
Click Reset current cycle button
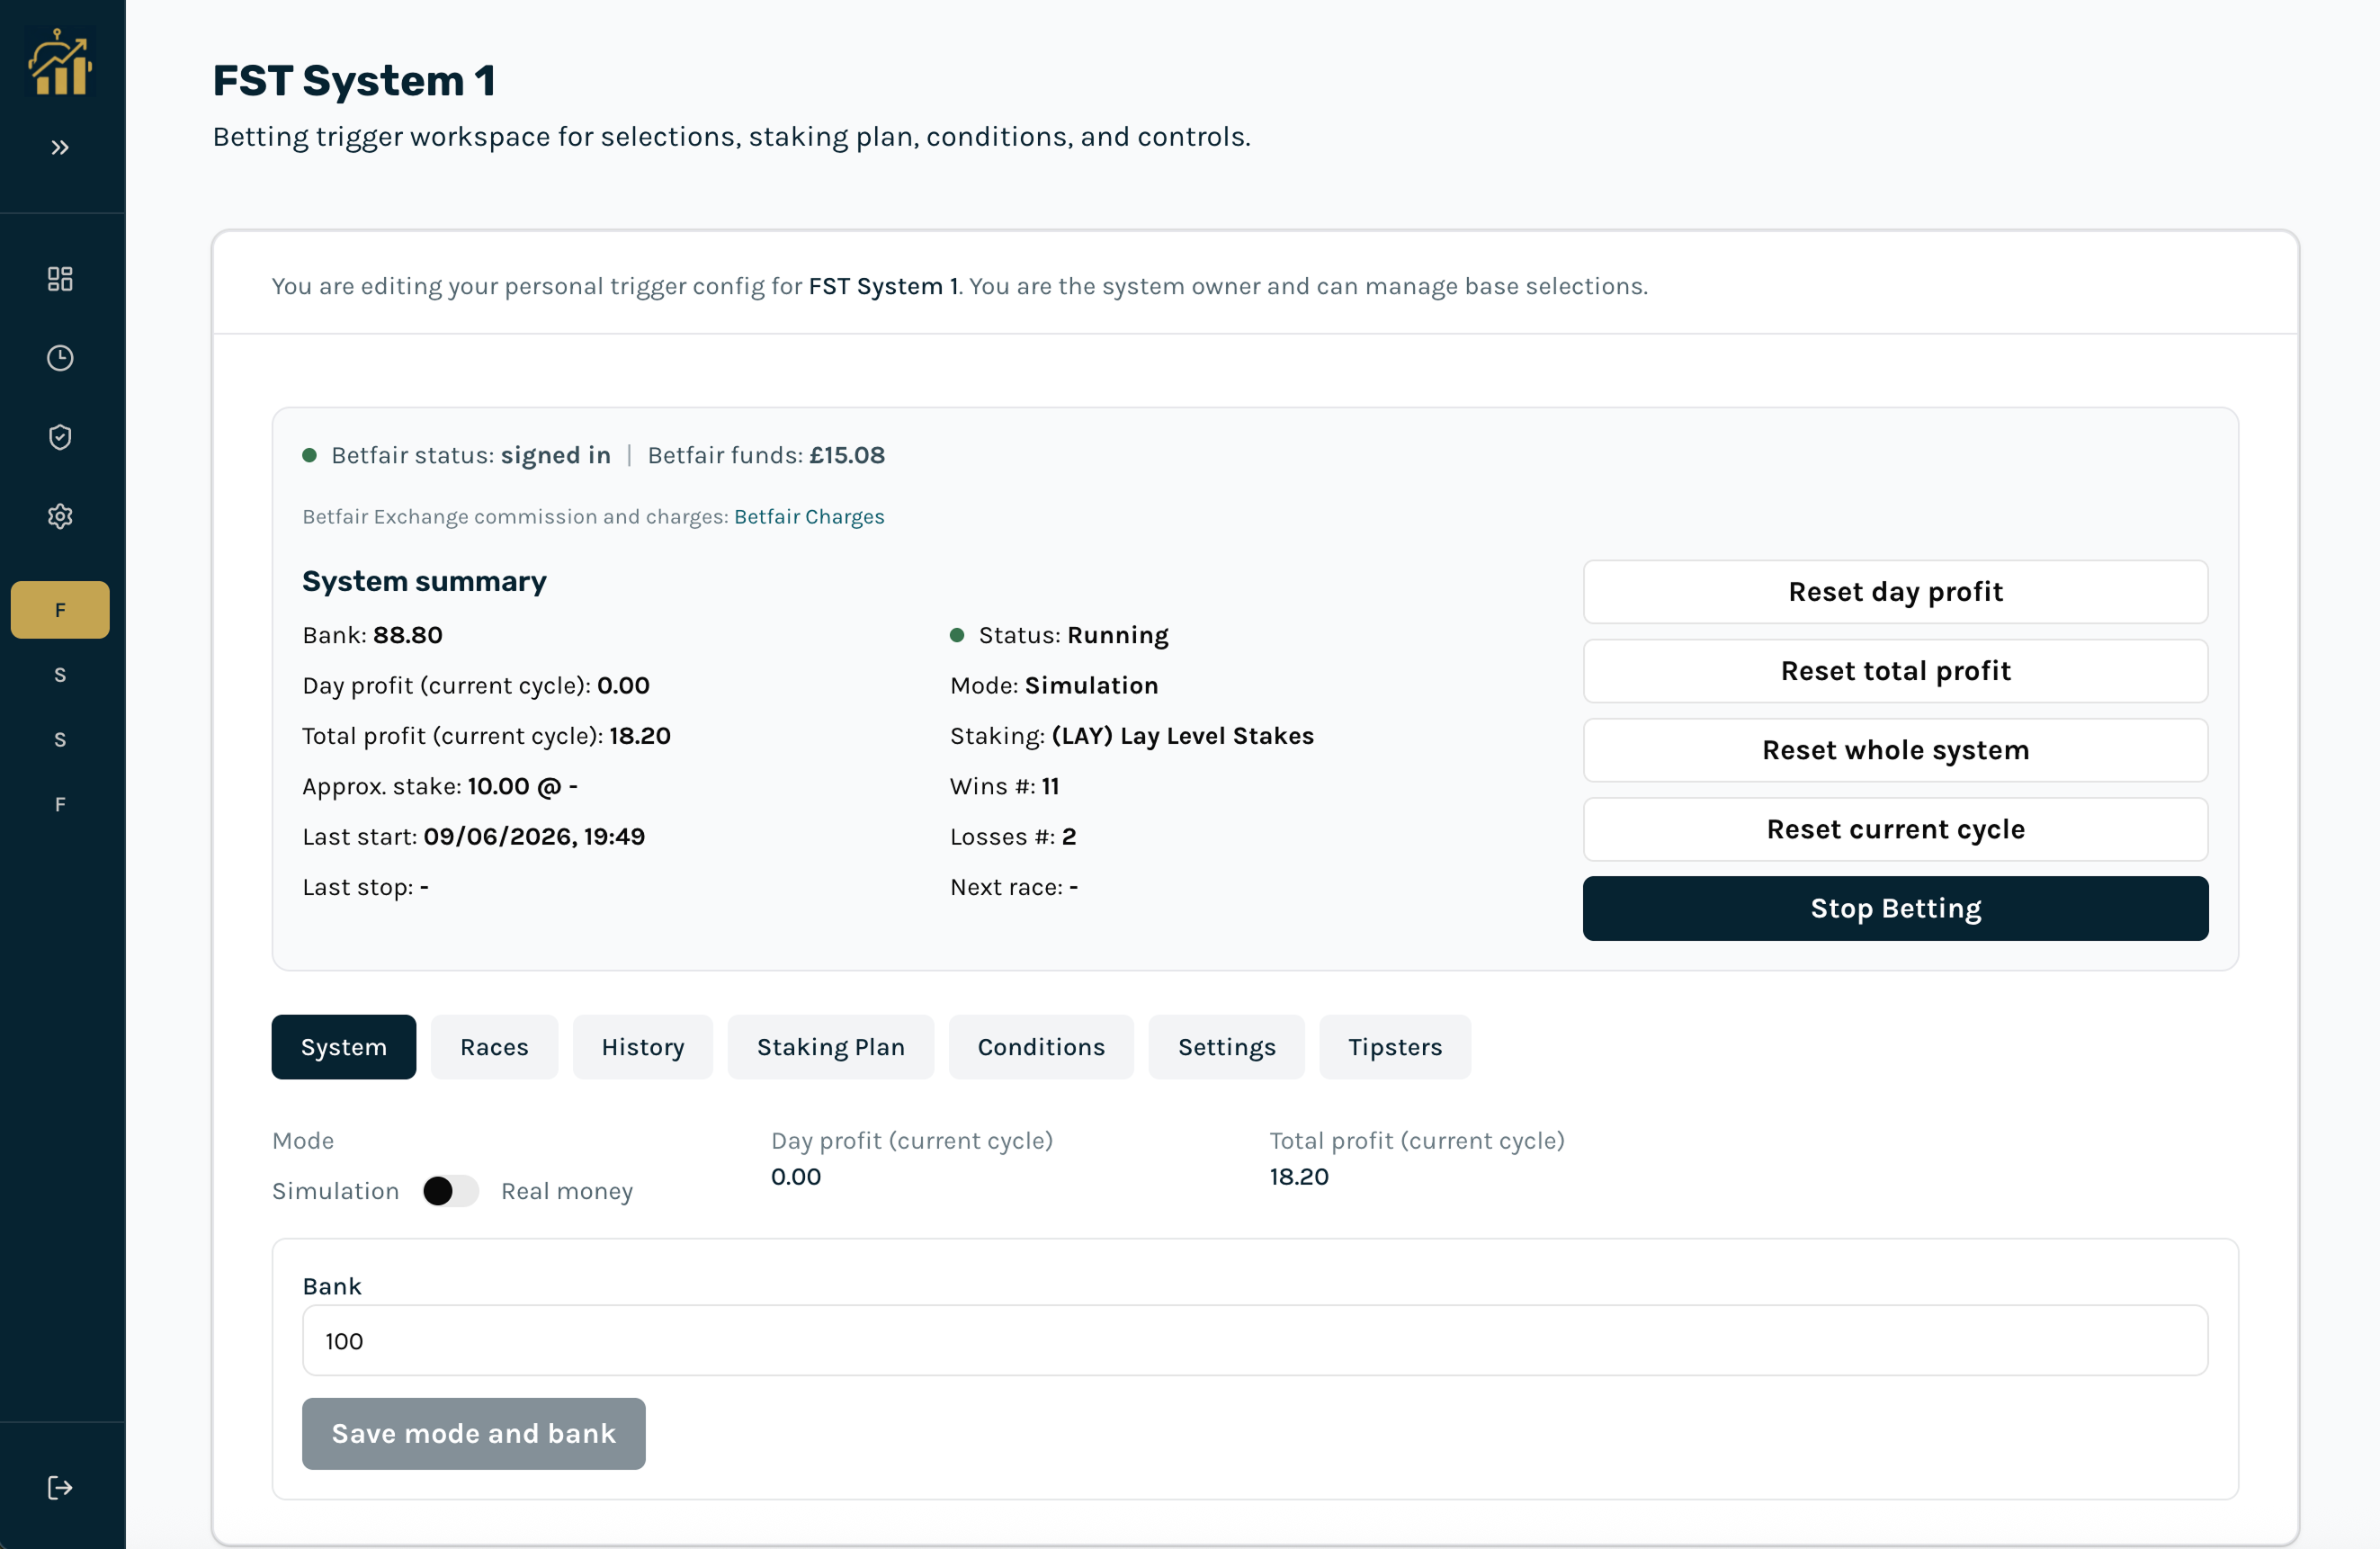coord(1895,829)
